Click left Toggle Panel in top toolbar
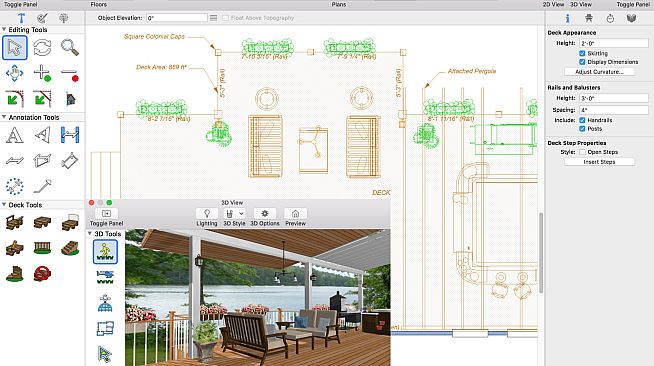This screenshot has height=366, width=654. tap(20, 4)
